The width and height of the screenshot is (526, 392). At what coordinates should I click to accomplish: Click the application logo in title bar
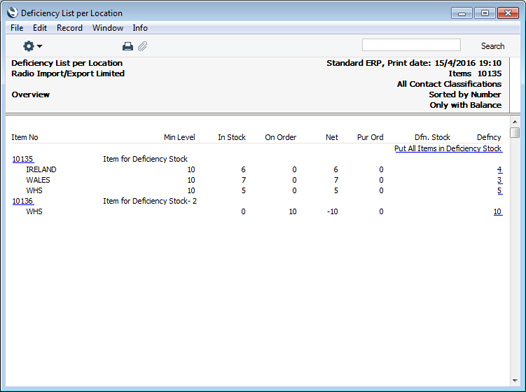coord(12,13)
